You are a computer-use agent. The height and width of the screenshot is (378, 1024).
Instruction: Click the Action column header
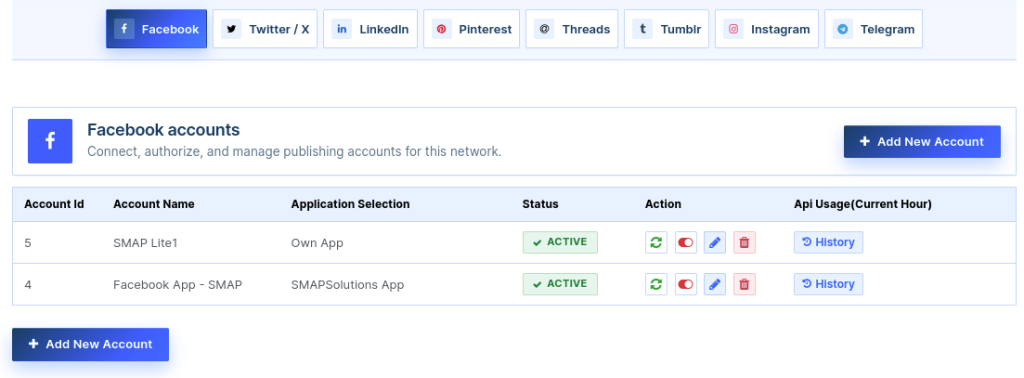(x=663, y=204)
